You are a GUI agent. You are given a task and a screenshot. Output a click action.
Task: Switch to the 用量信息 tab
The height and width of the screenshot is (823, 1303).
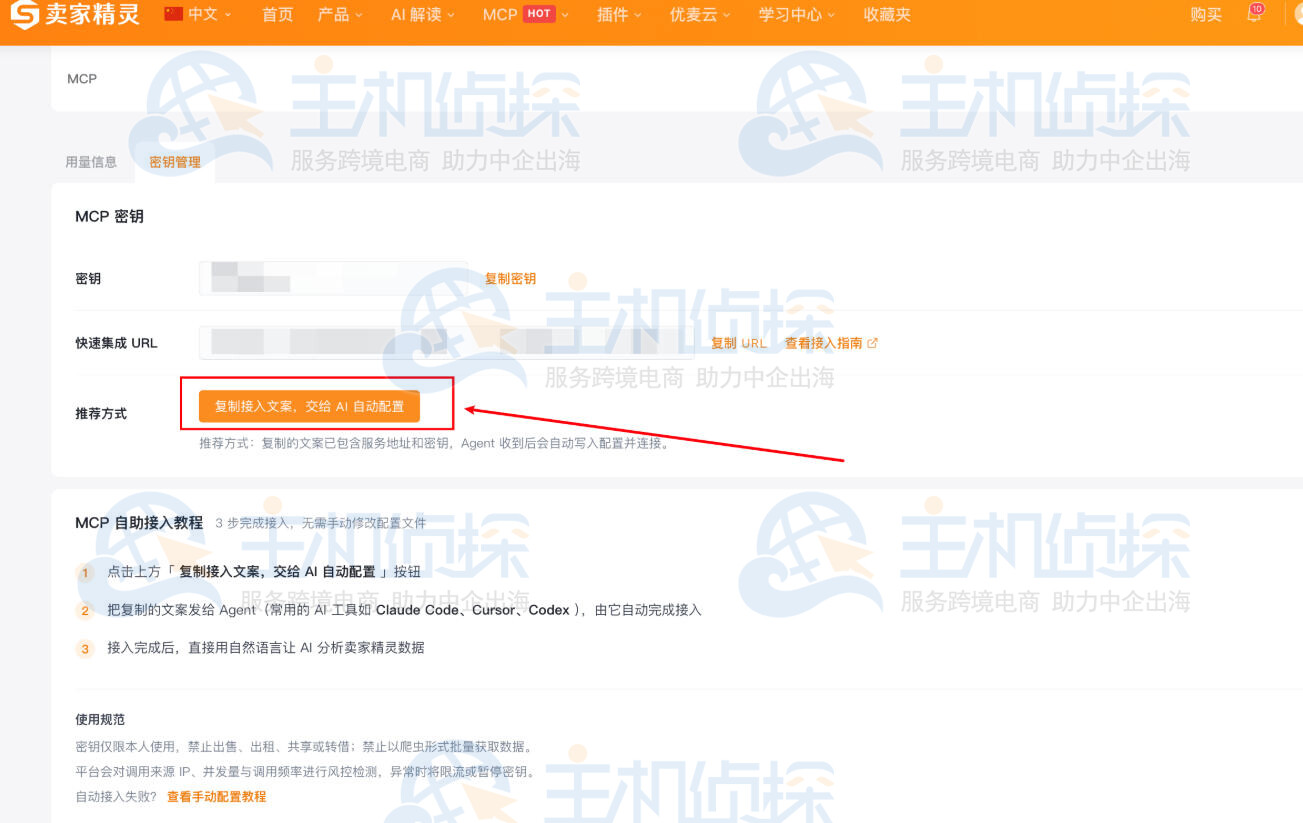91,162
